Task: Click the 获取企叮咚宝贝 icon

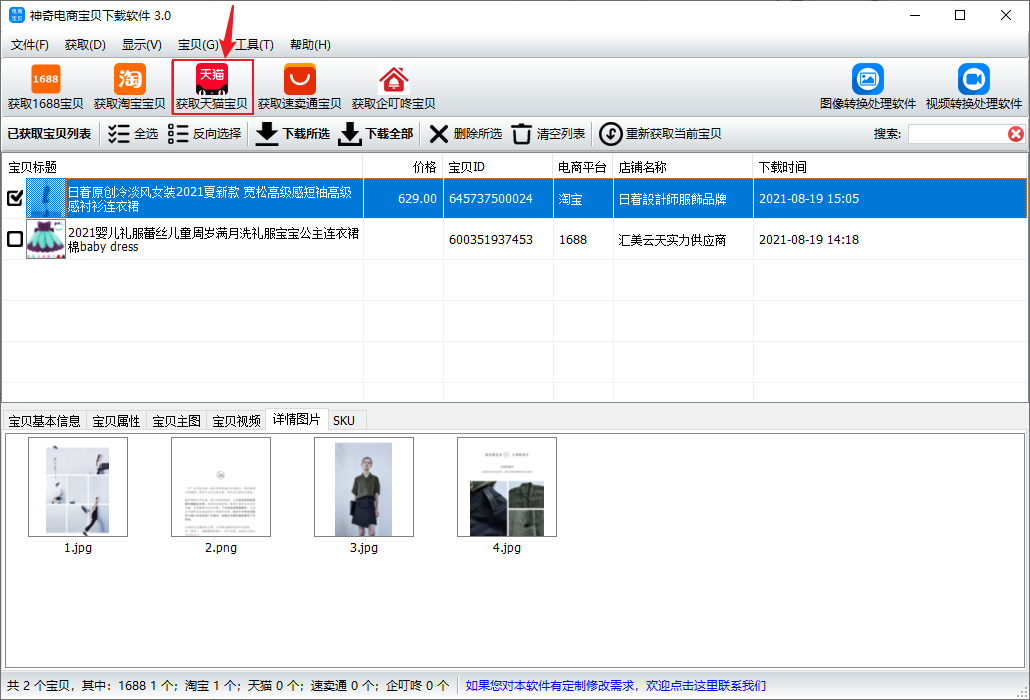Action: [393, 87]
